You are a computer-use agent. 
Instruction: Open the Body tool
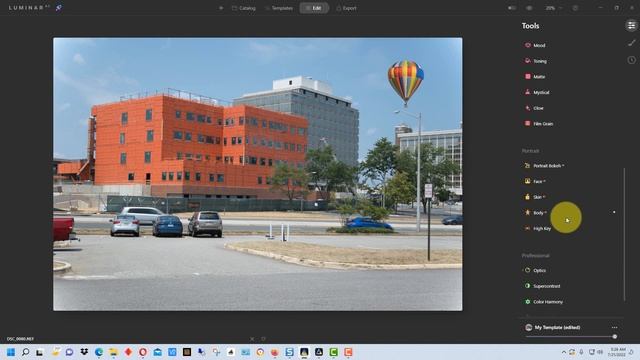535,213
